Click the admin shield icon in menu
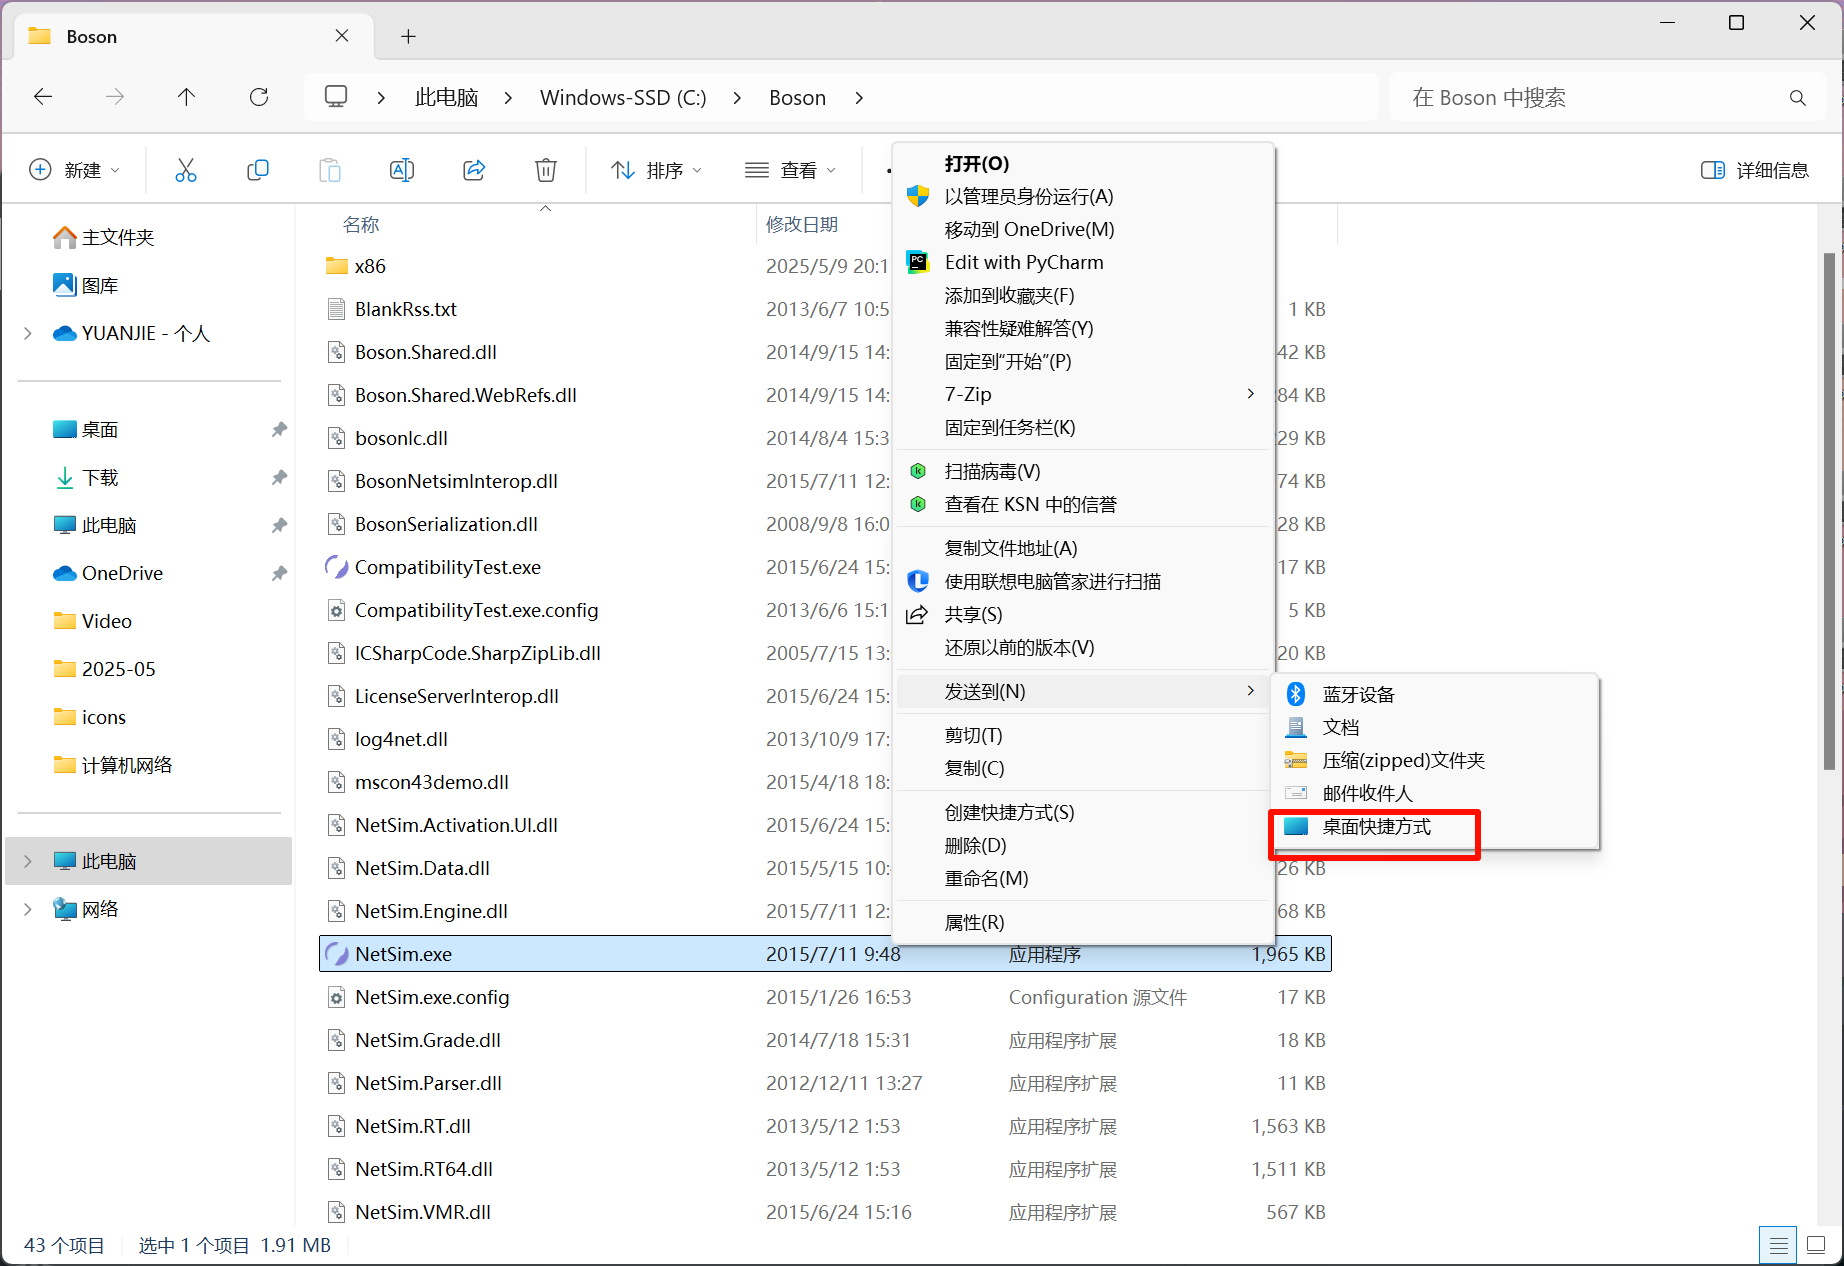This screenshot has width=1844, height=1266. tap(917, 196)
